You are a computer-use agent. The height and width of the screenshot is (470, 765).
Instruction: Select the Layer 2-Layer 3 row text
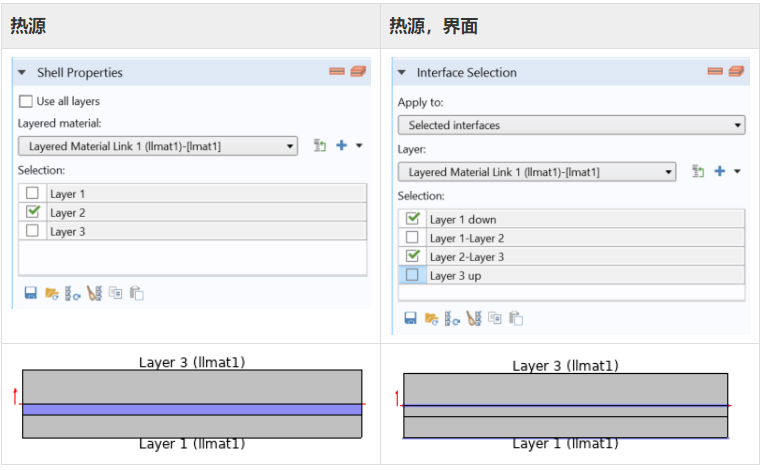(x=467, y=257)
